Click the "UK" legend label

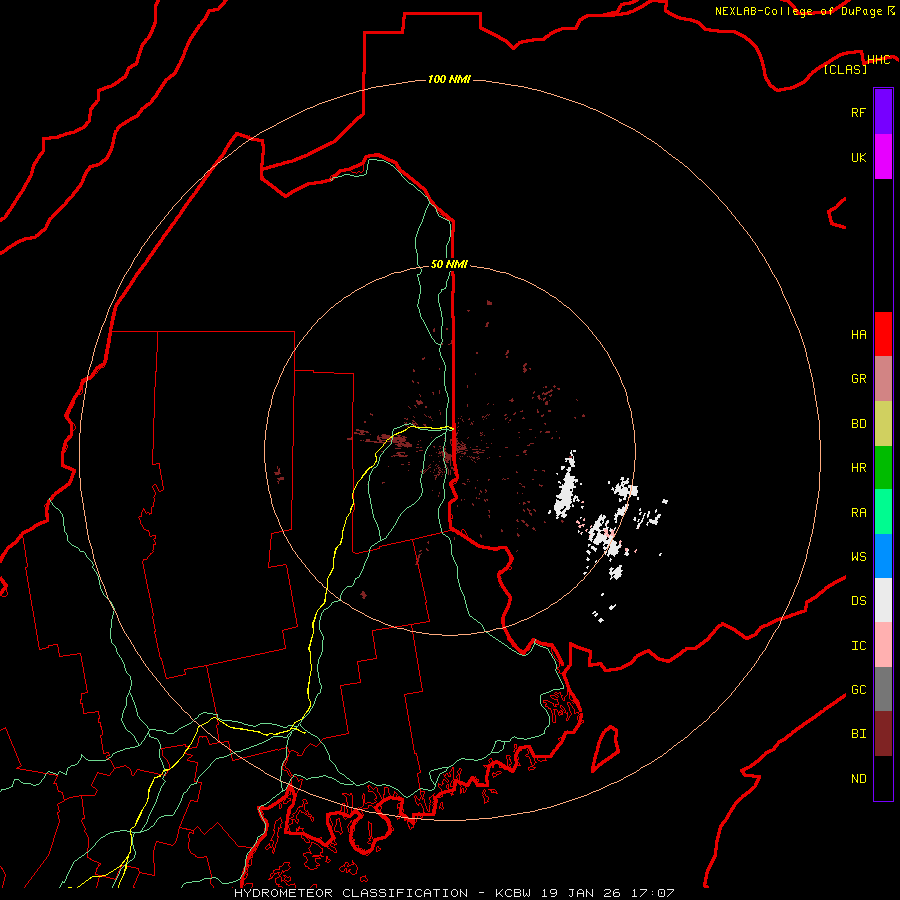tap(858, 157)
